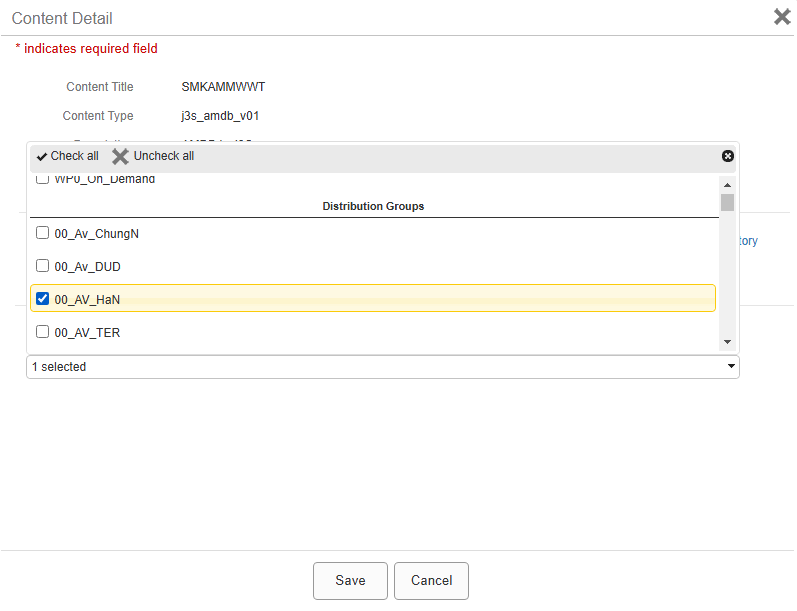Toggle the partially visible WP0_On_Demand checkbox
Image resolution: width=797 pixels, height=611 pixels.
pos(43,180)
